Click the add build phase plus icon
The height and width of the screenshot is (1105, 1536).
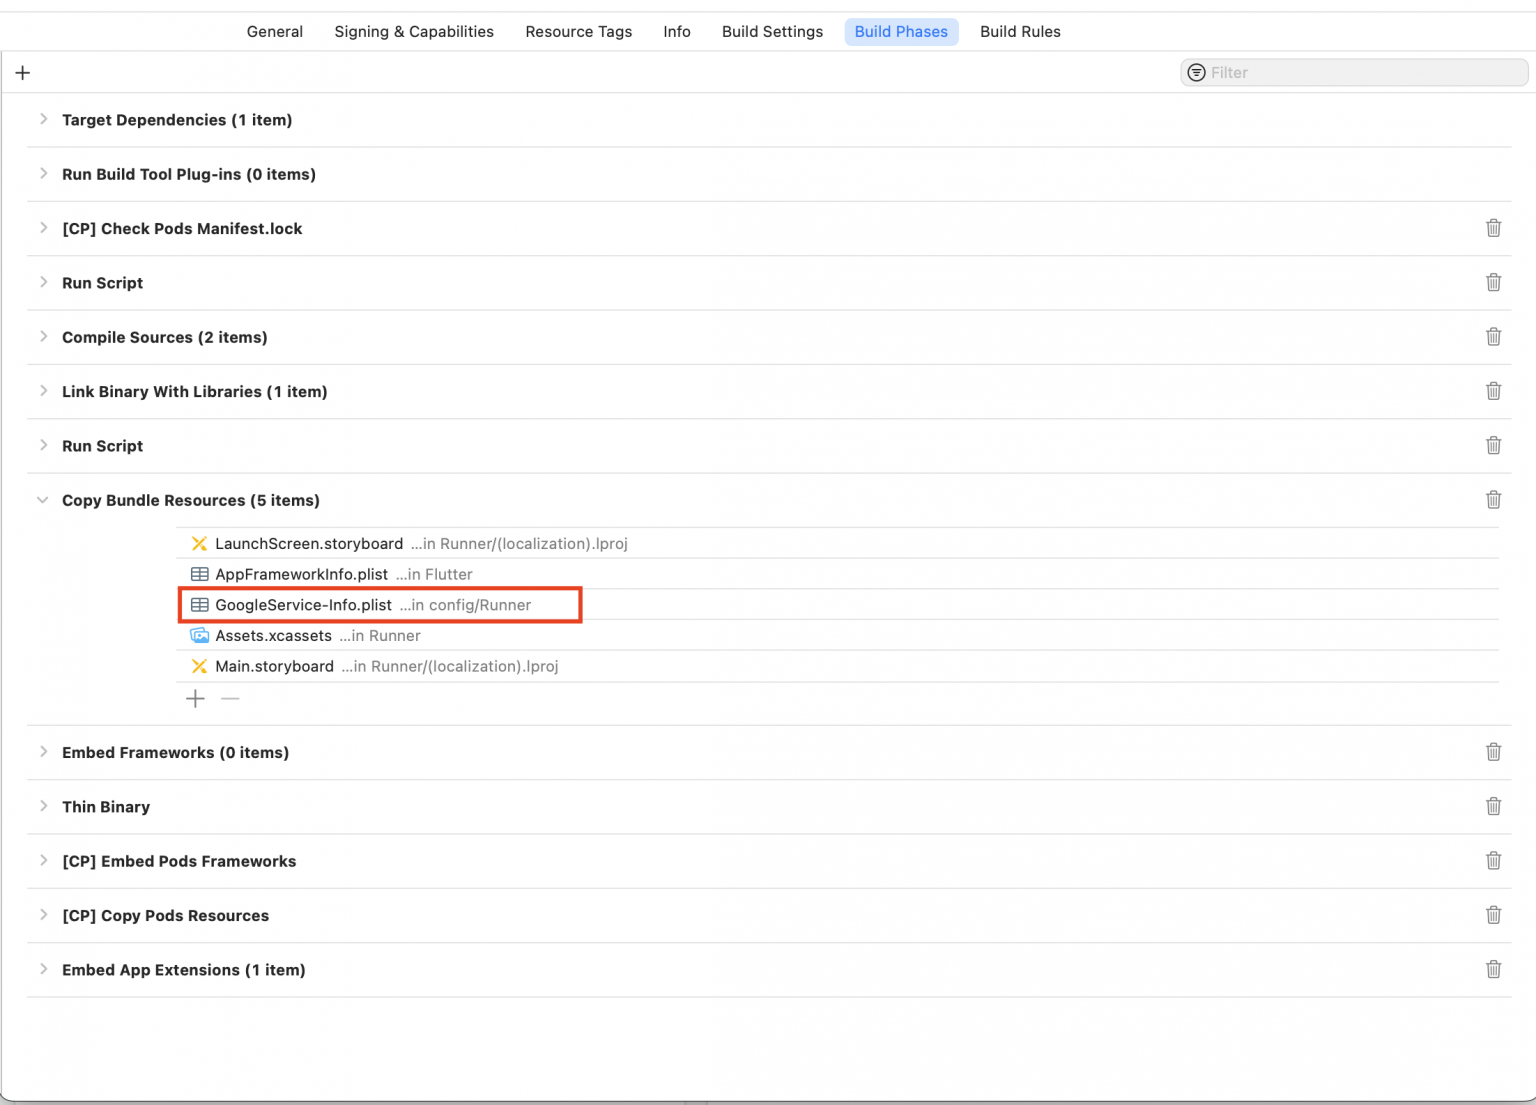(23, 73)
